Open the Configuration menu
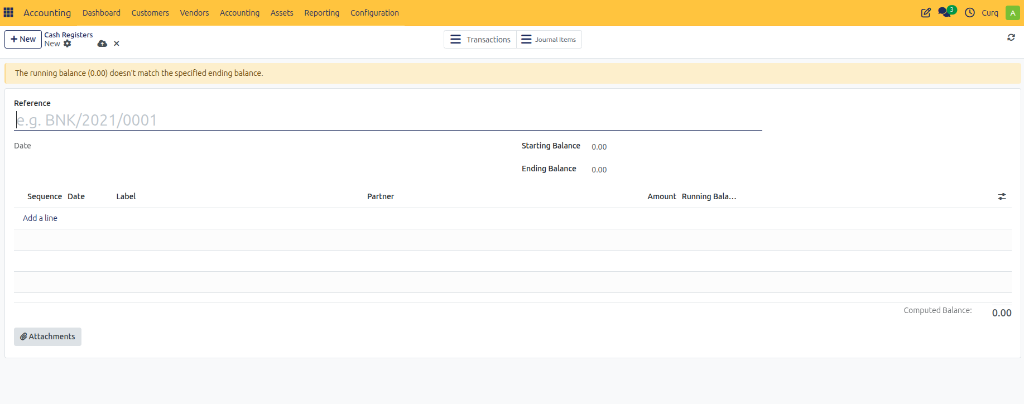The width and height of the screenshot is (1024, 404). pos(375,13)
